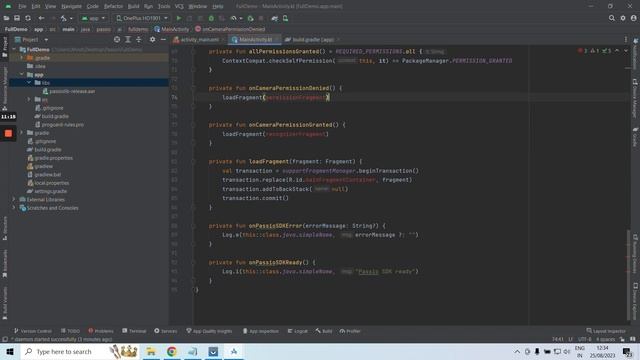Open the Logcat tool window
Image resolution: width=640 pixels, height=360 pixels.
[298, 331]
